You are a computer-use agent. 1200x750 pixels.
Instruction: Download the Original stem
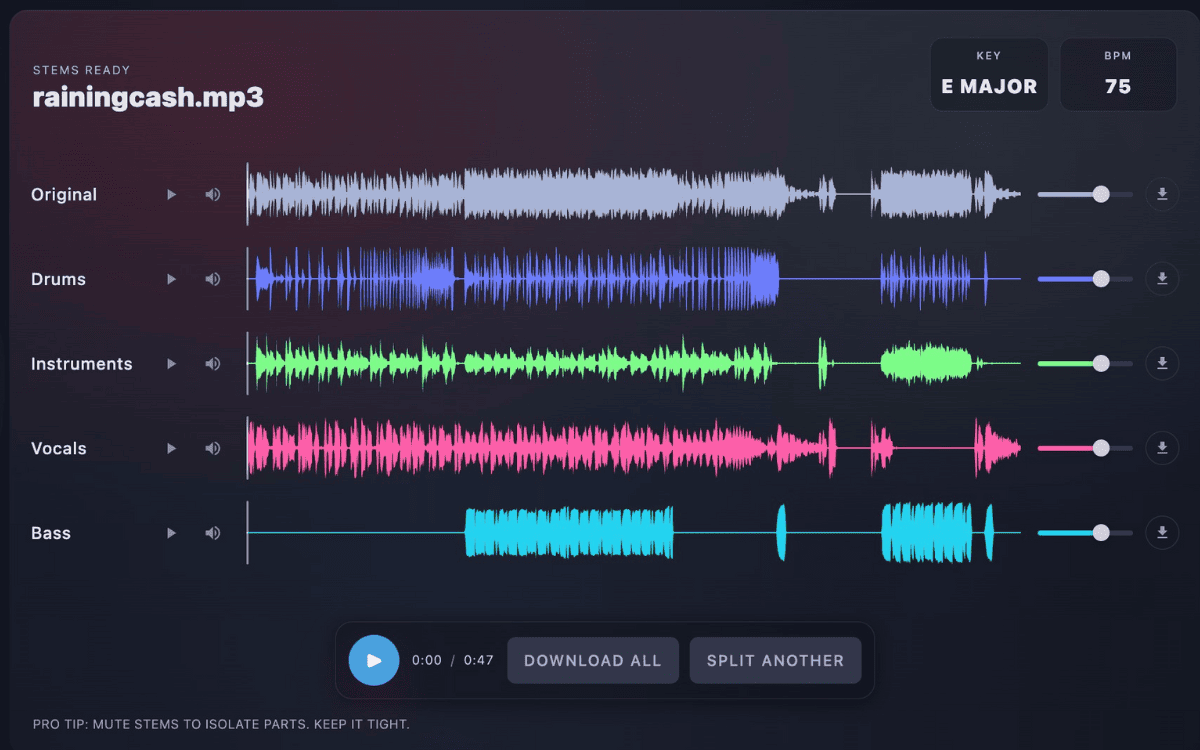coord(1162,194)
